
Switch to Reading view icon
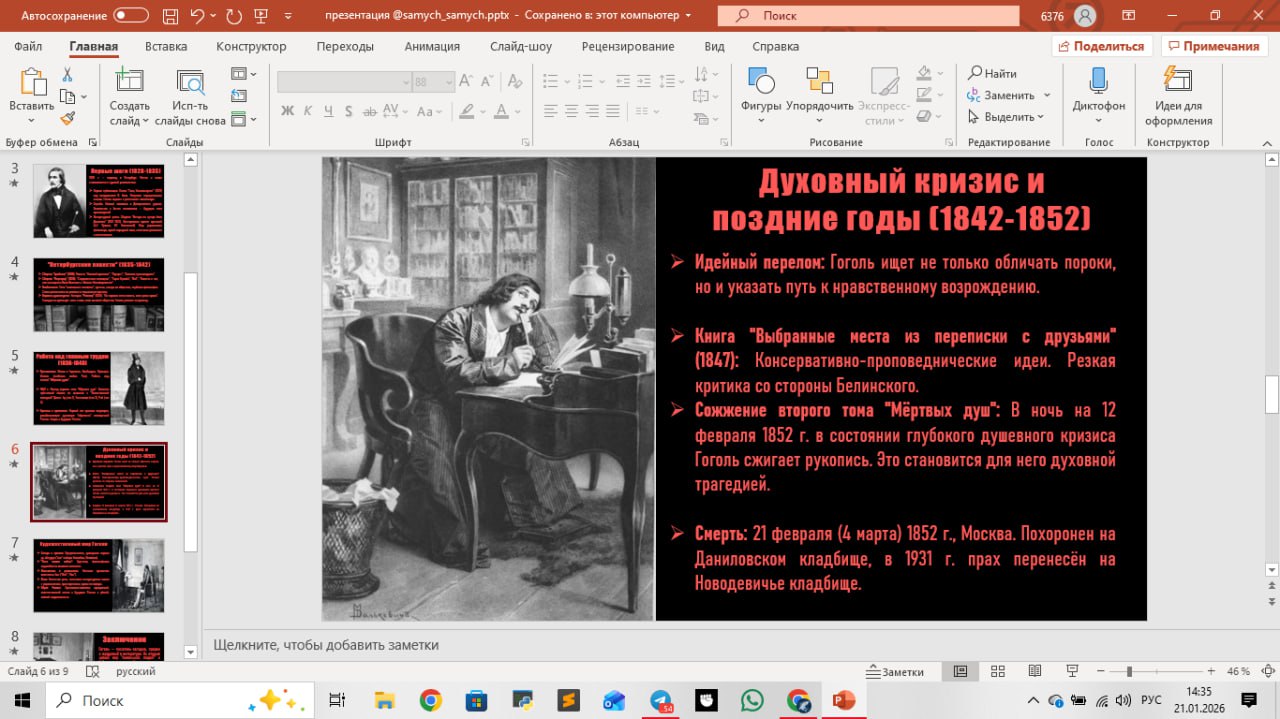click(x=1034, y=672)
